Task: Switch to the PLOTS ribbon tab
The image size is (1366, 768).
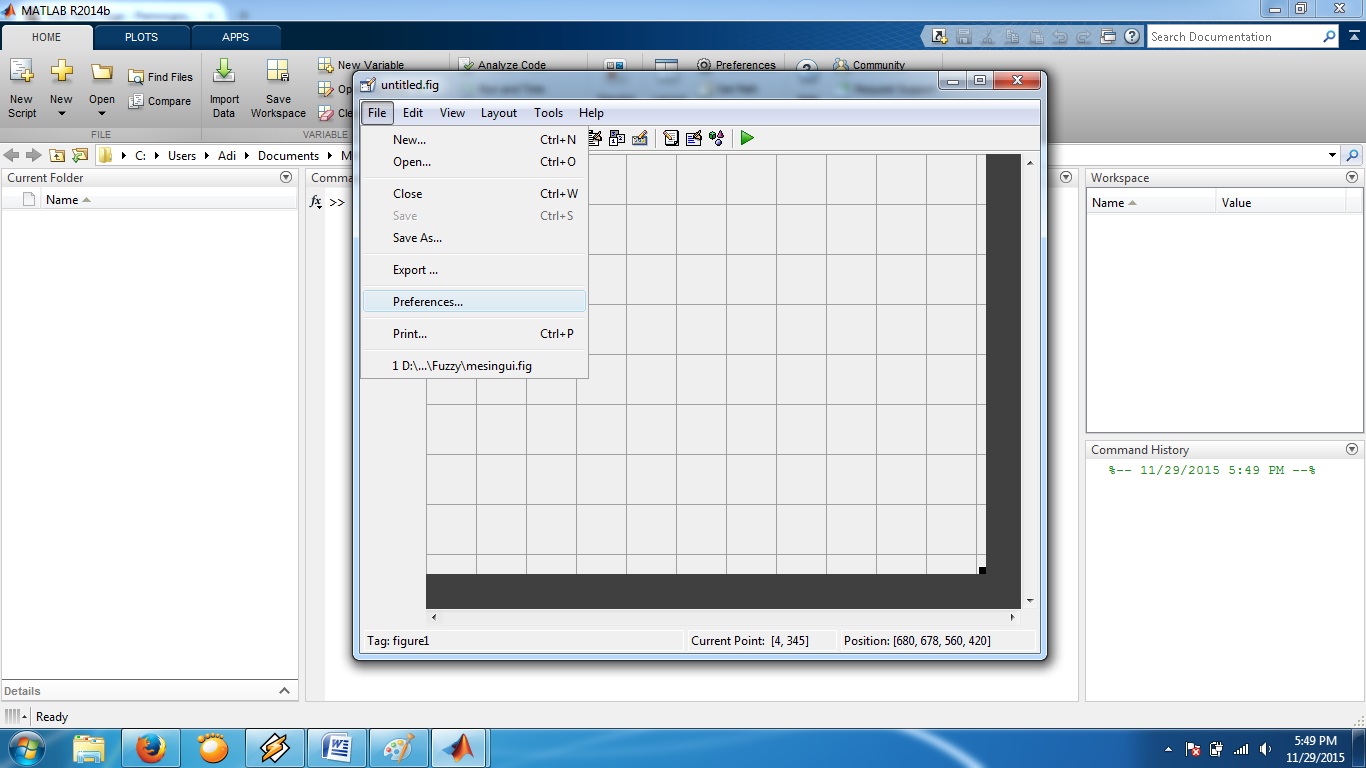Action: pyautogui.click(x=141, y=37)
